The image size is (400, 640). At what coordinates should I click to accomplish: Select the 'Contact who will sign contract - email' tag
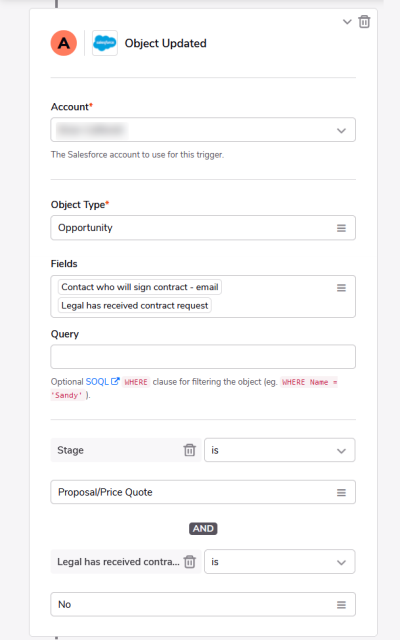[140, 287]
